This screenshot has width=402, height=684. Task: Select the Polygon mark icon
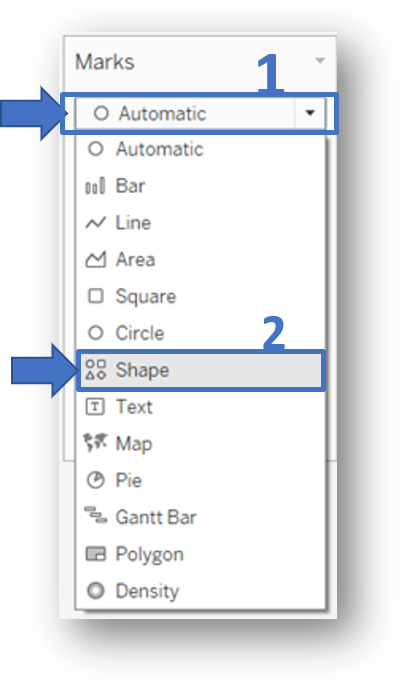[95, 554]
